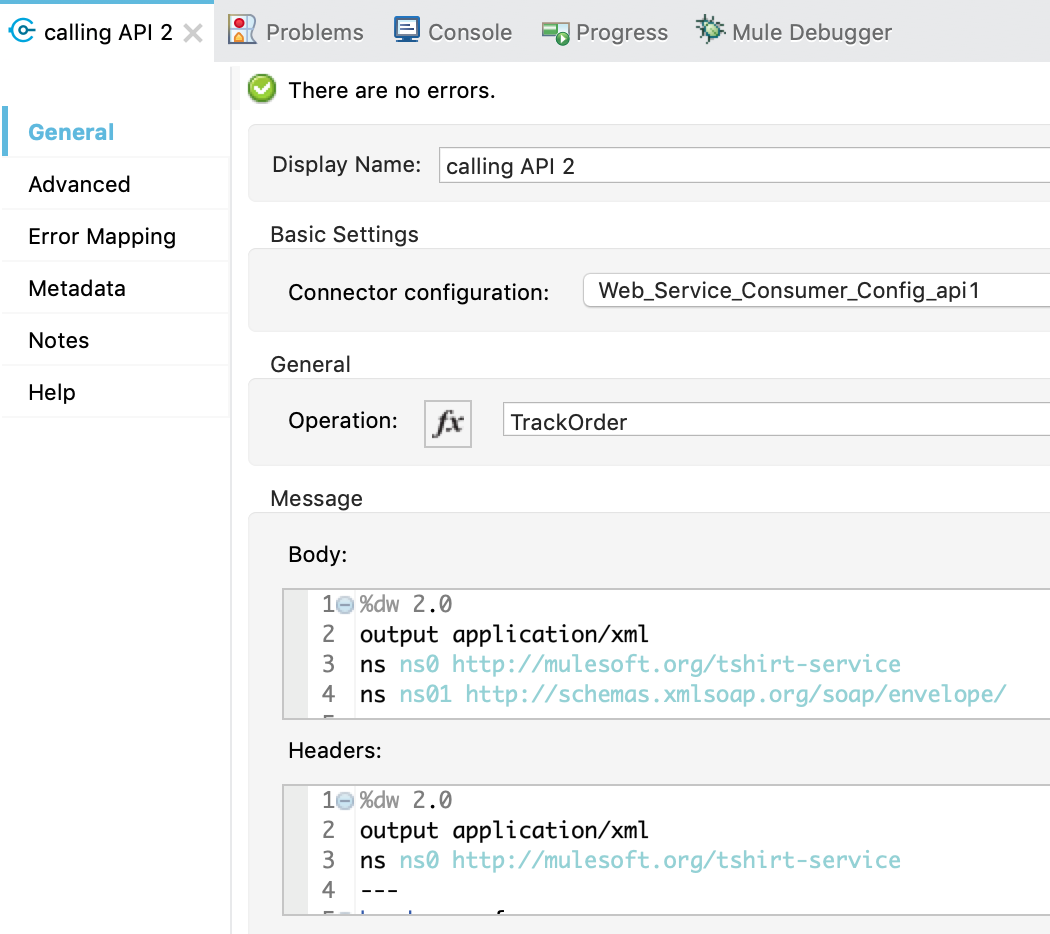This screenshot has width=1050, height=934.
Task: Switch to the Console tab
Action: (x=469, y=32)
